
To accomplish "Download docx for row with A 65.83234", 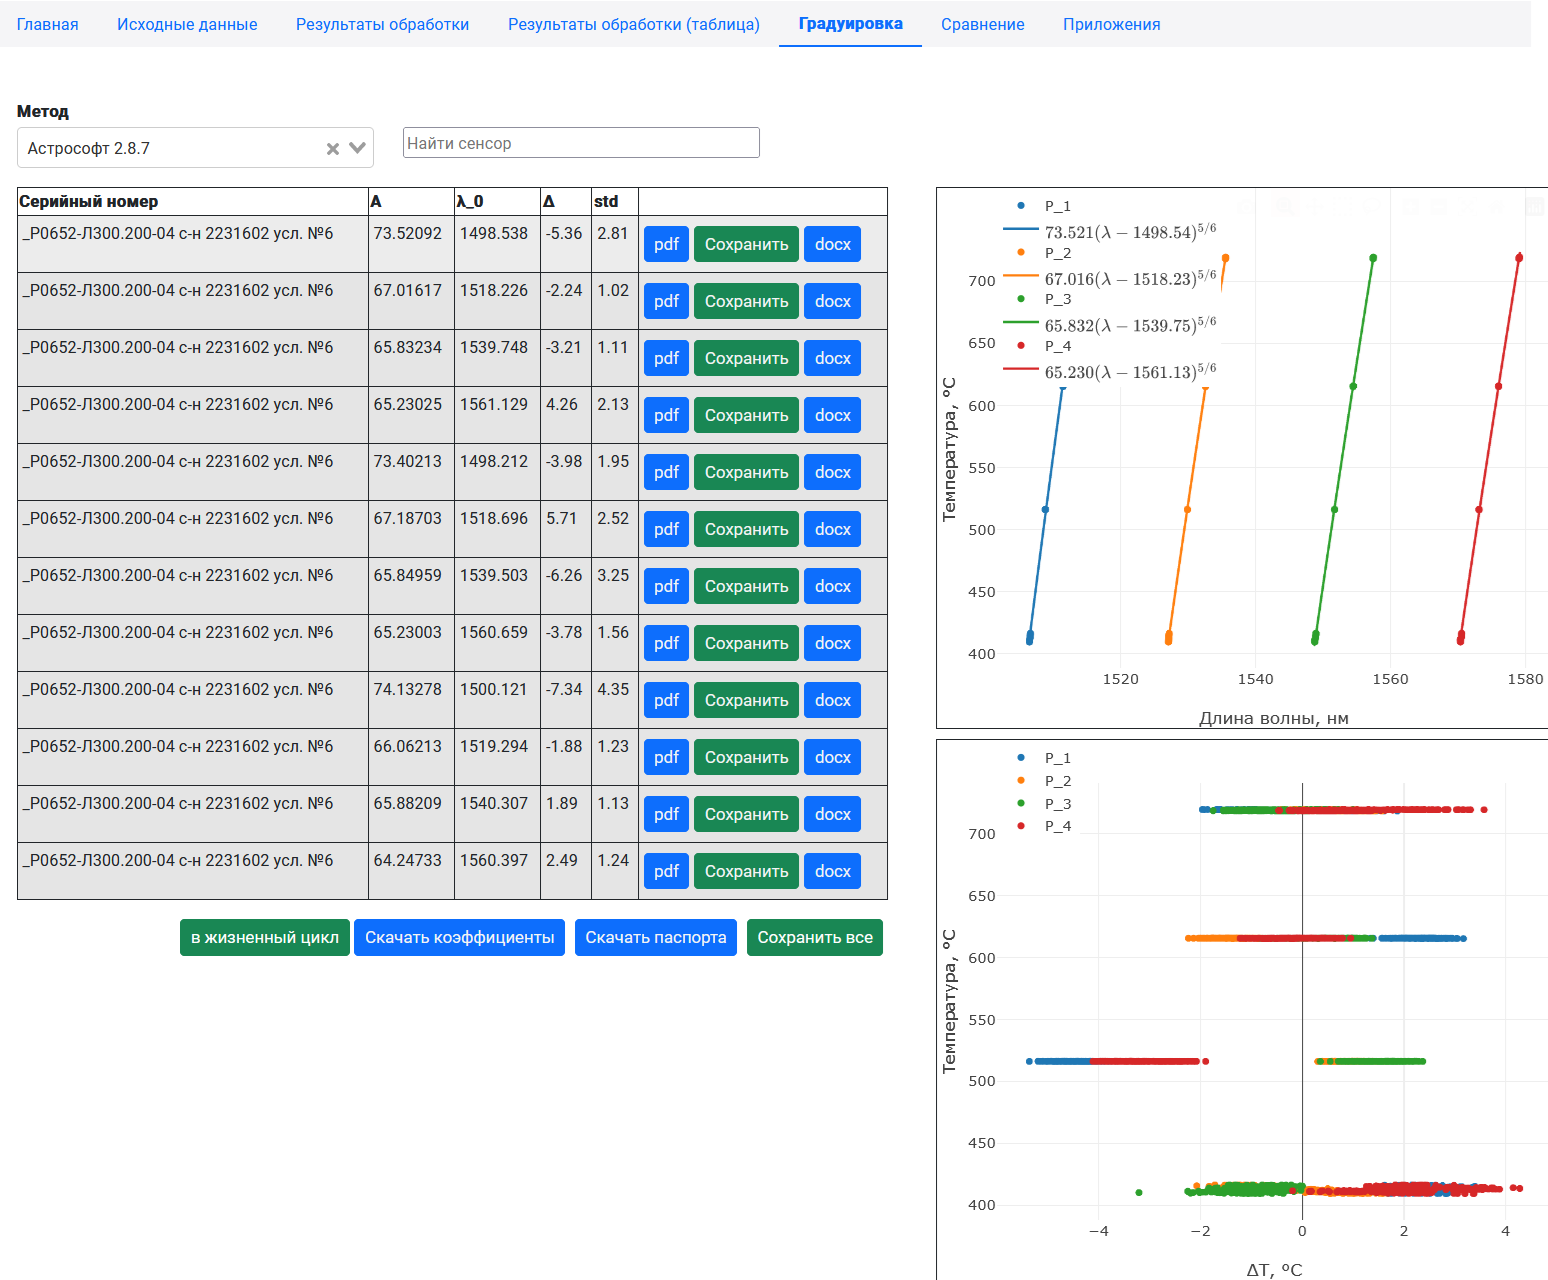I will [832, 358].
